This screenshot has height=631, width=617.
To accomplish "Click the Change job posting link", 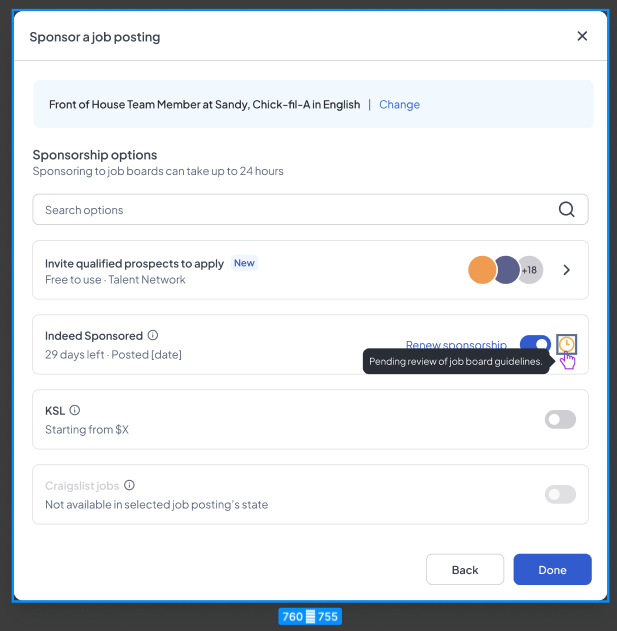I will pyautogui.click(x=399, y=105).
